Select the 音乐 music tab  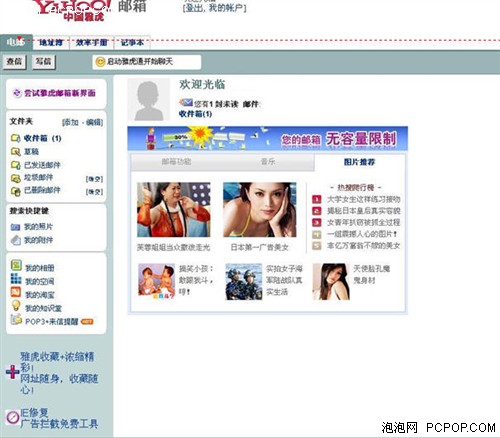268,162
